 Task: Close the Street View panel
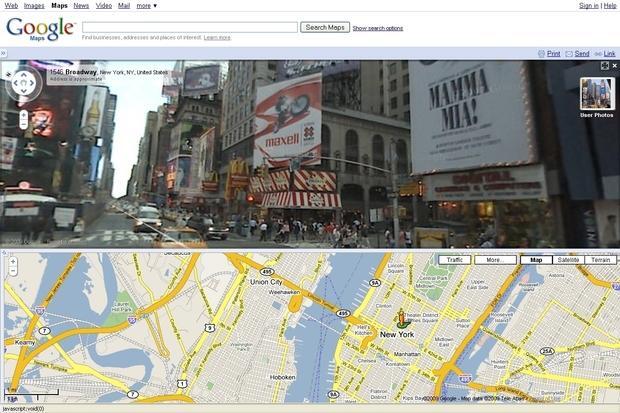coord(615,66)
